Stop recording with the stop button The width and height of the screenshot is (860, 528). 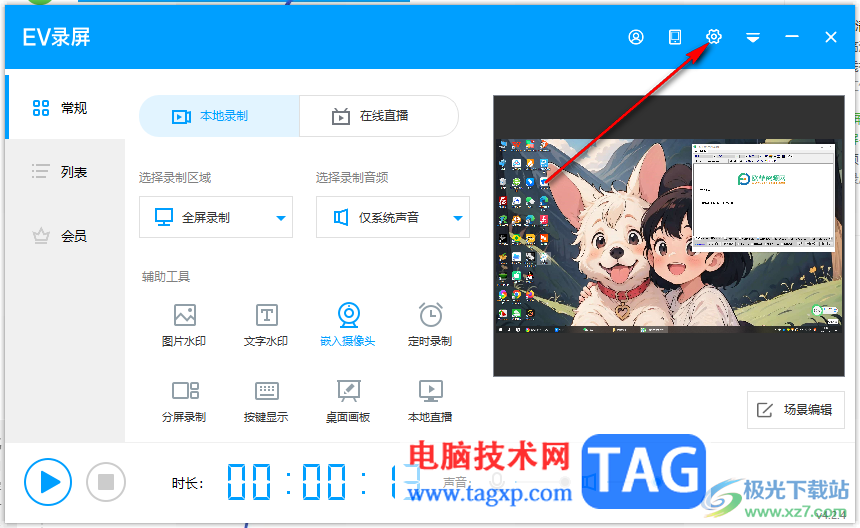click(x=106, y=482)
